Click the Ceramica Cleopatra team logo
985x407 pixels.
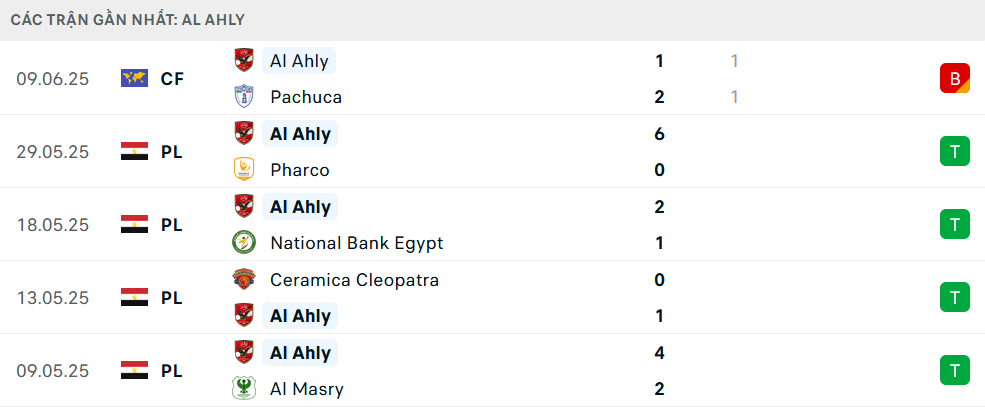click(x=243, y=280)
